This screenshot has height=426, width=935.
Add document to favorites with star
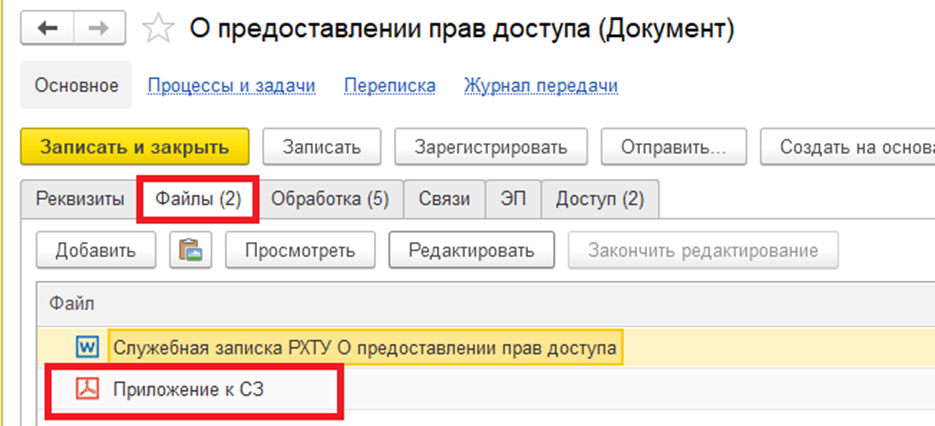(159, 30)
